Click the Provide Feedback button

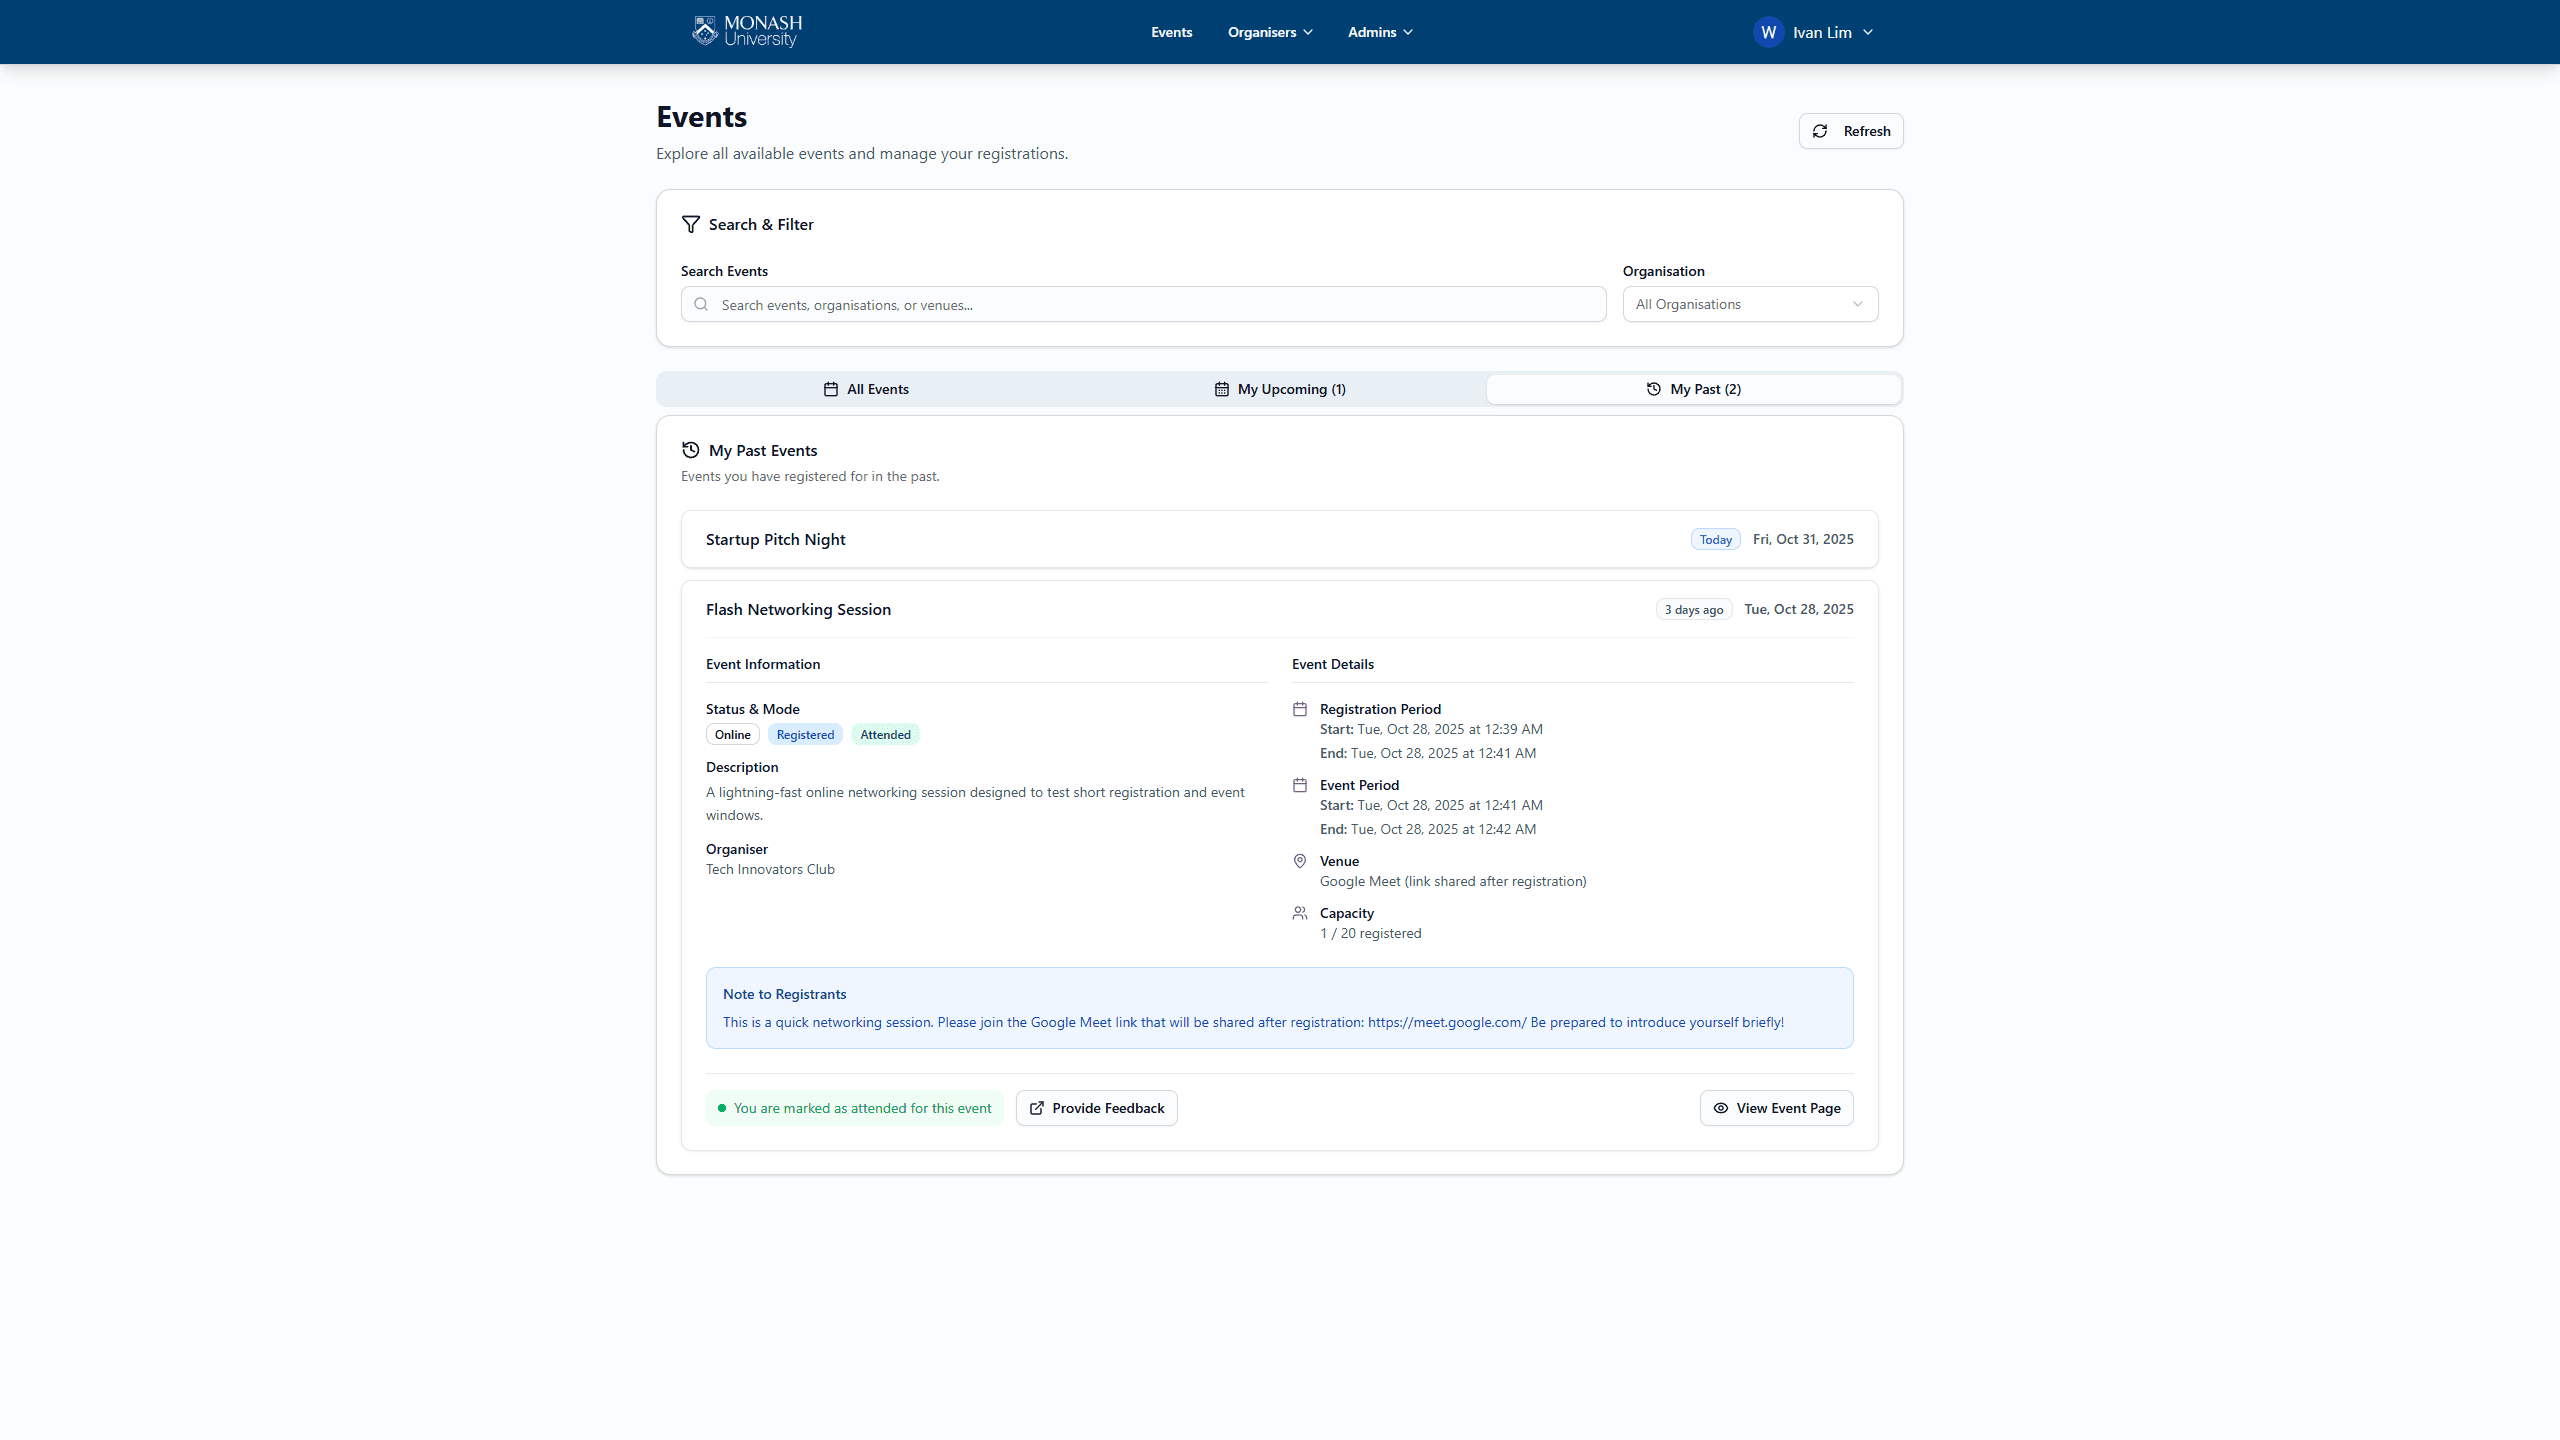point(1096,1108)
